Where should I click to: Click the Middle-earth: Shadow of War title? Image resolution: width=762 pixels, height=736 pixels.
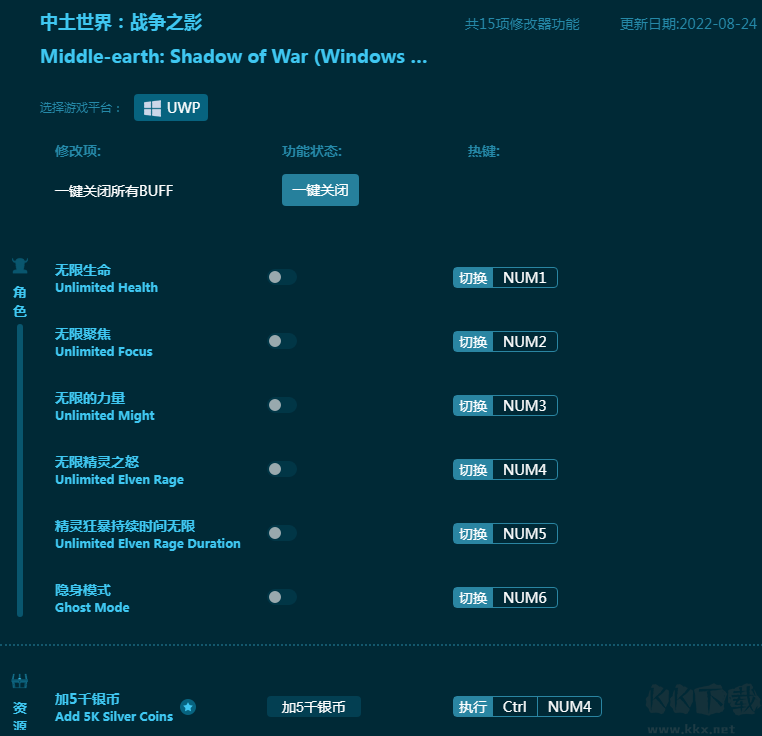click(x=233, y=57)
